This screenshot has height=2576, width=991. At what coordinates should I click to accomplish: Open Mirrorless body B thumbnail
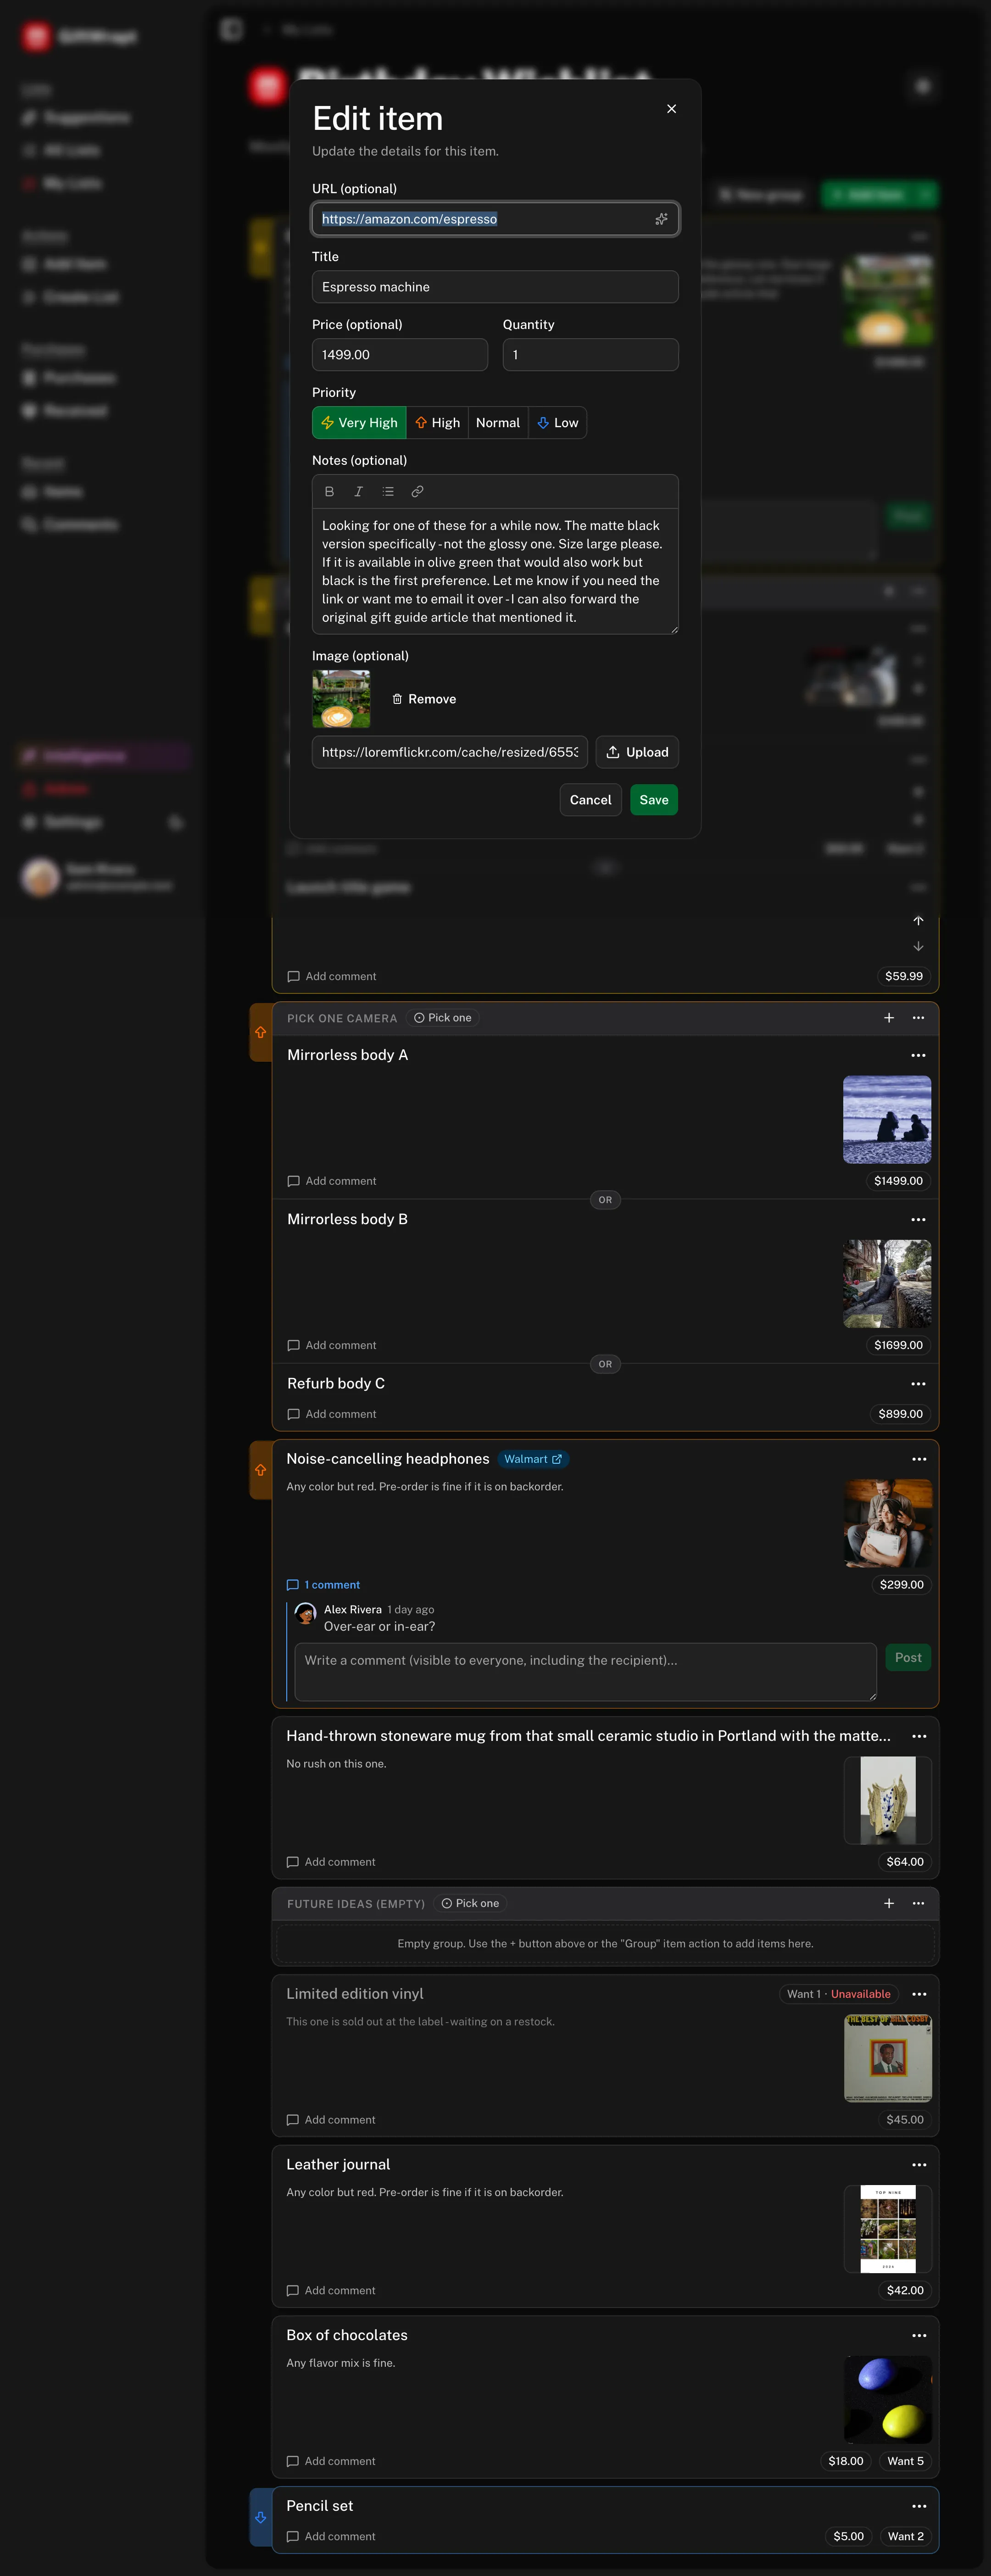pos(887,1284)
